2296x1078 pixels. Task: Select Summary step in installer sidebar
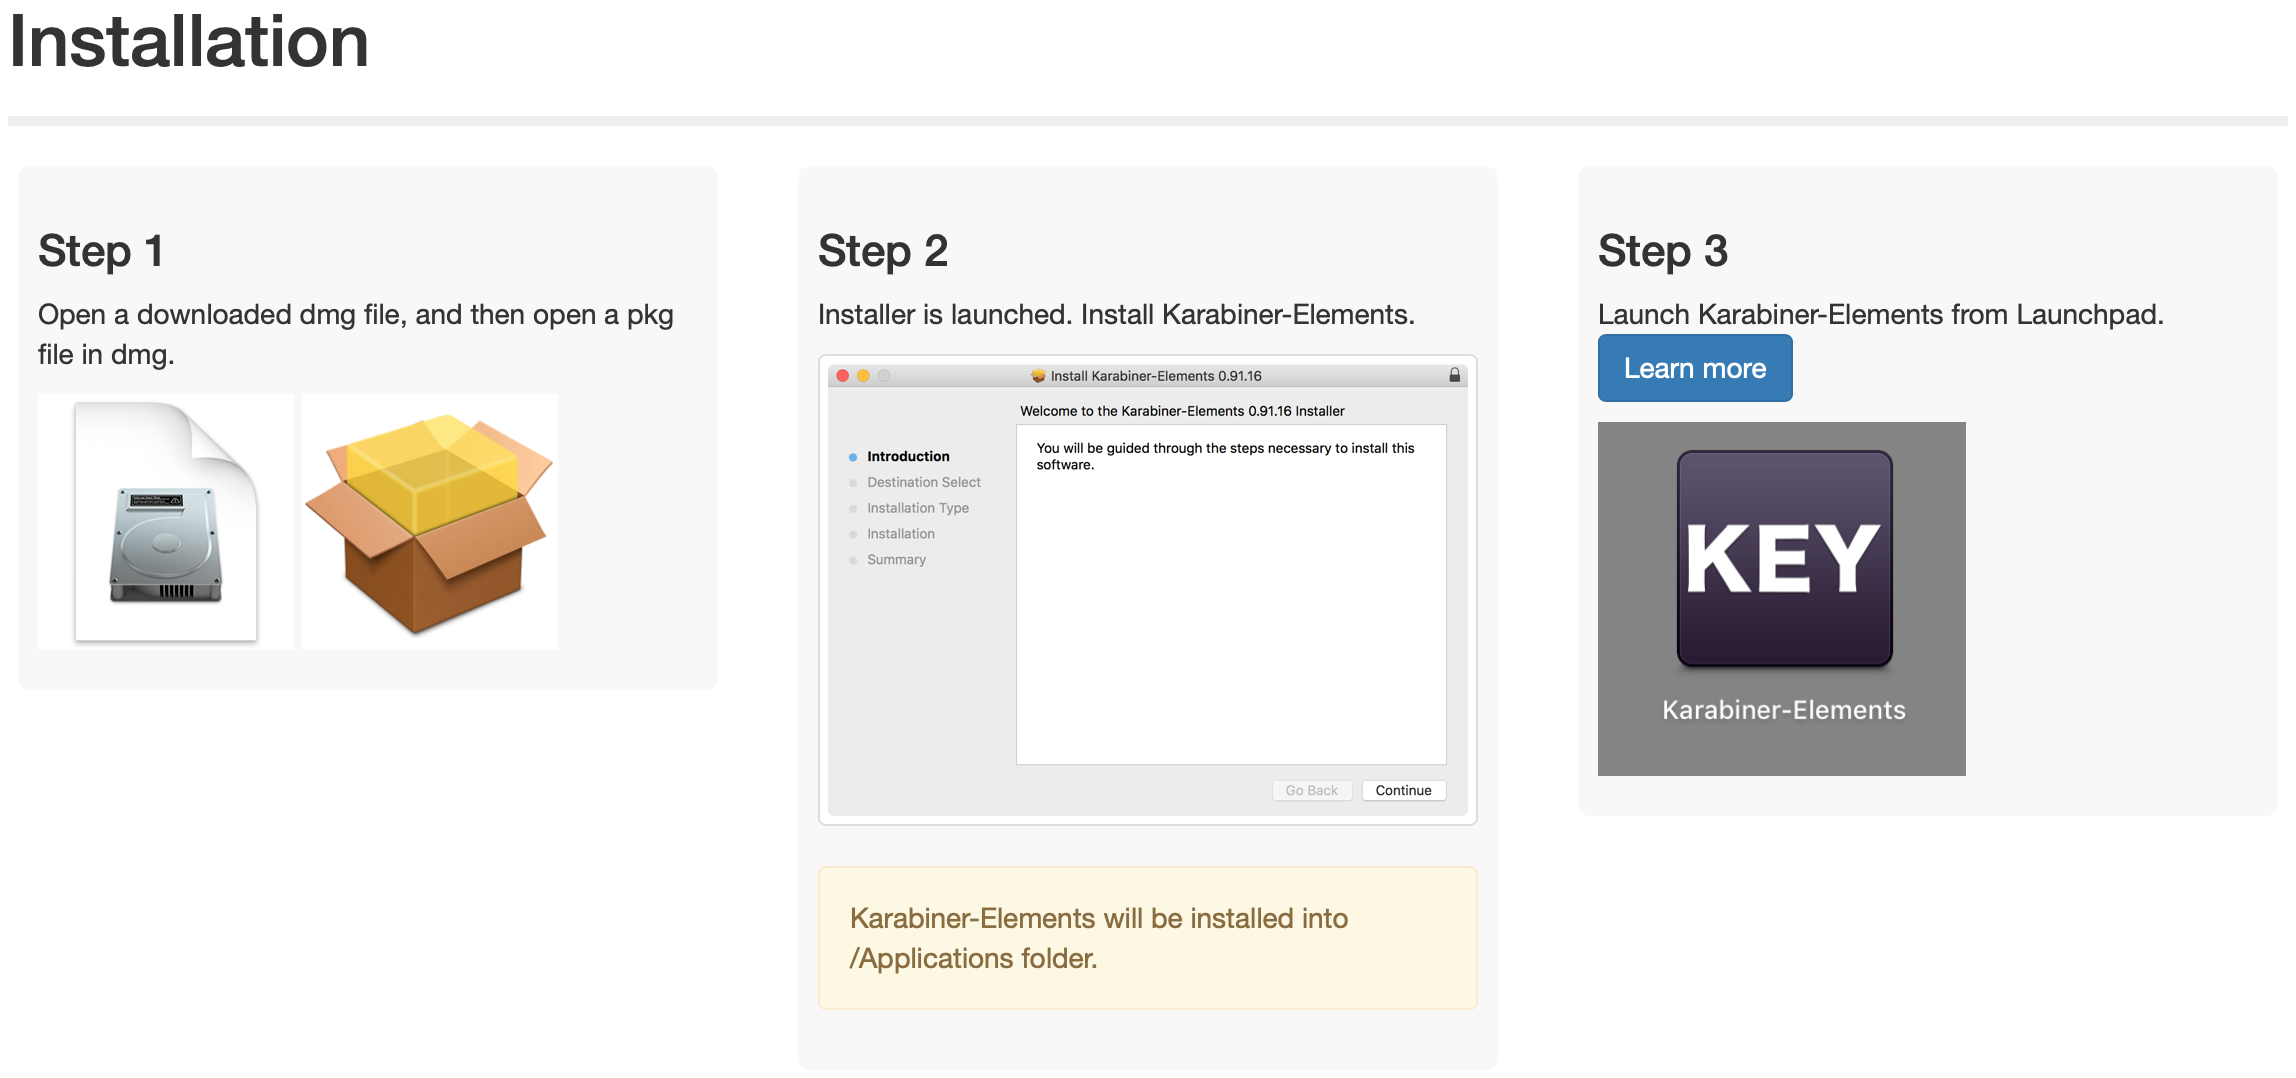(896, 560)
